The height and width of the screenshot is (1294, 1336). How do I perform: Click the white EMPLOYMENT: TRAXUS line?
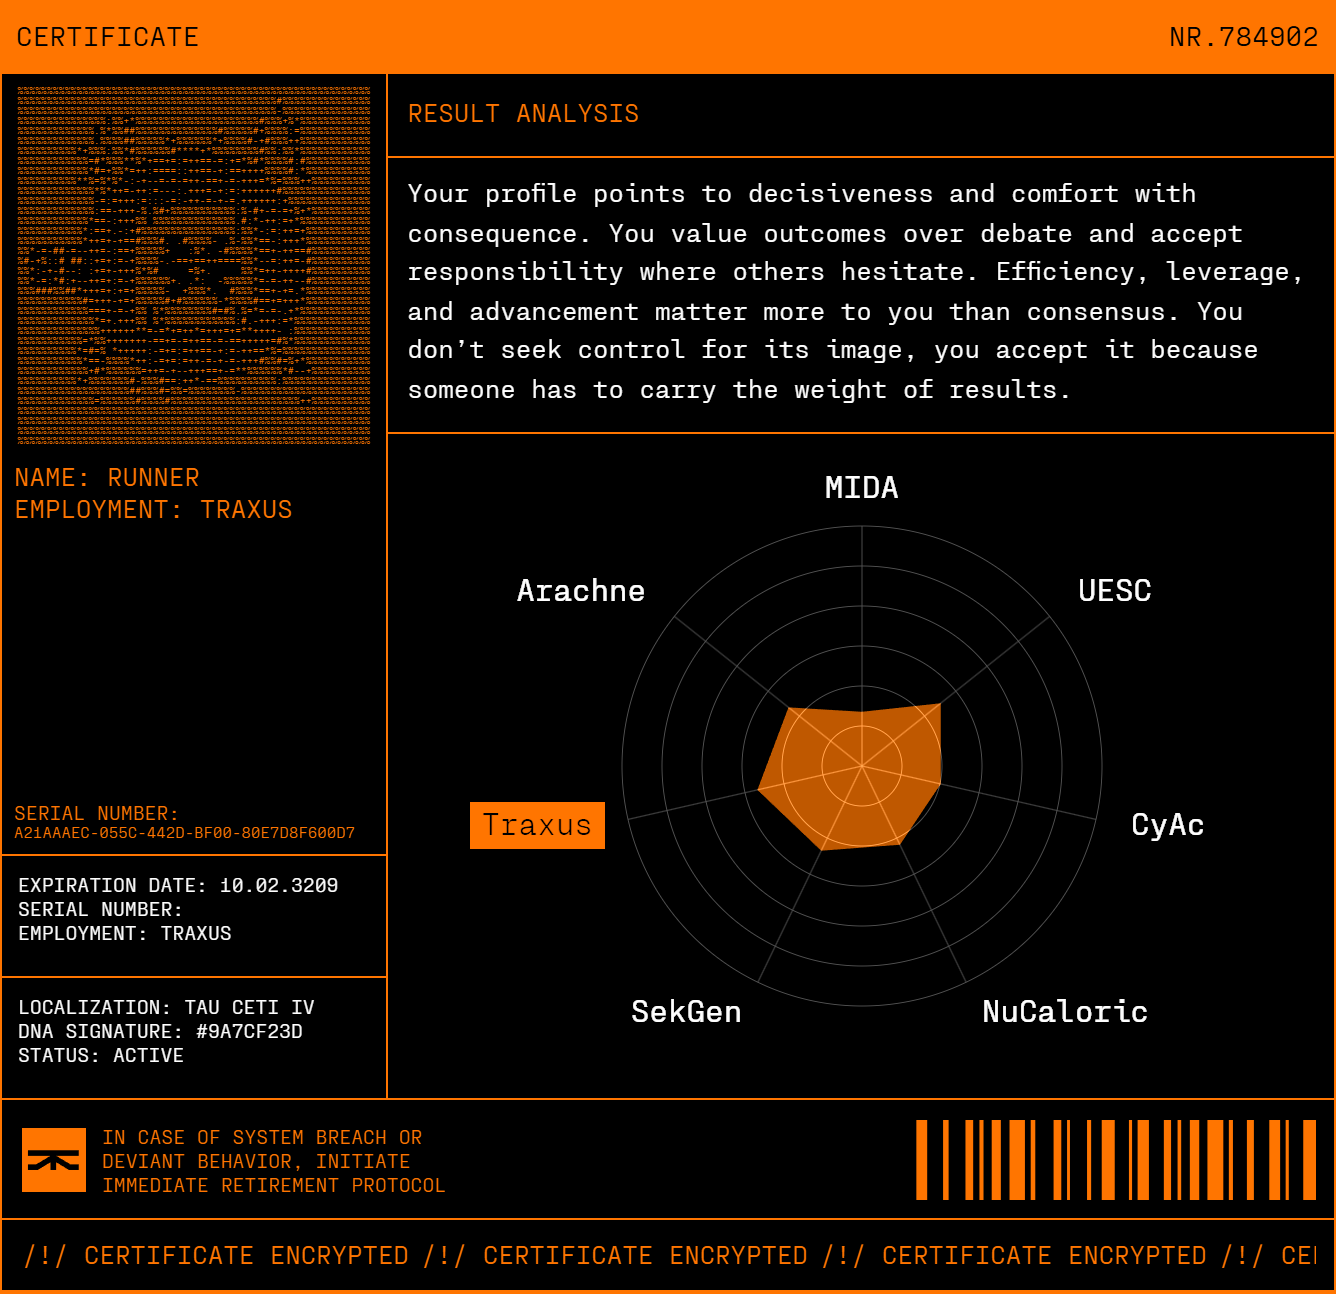click(x=125, y=934)
